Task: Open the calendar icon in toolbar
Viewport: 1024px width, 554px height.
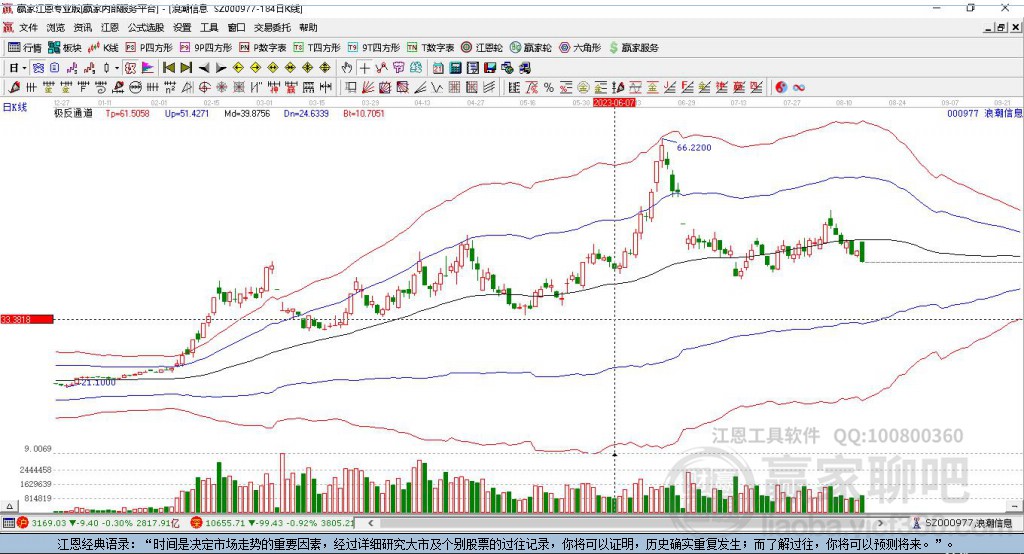Action: pyautogui.click(x=438, y=68)
